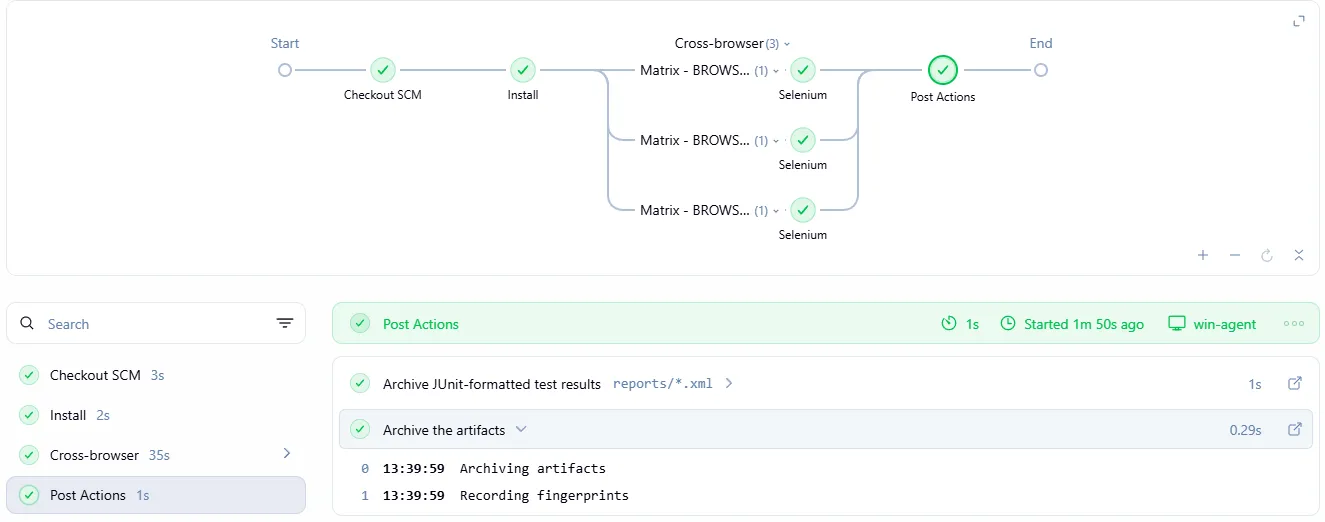Image resolution: width=1325 pixels, height=522 pixels.
Task: Expand the bottom Matrix branch chevron
Action: (776, 211)
